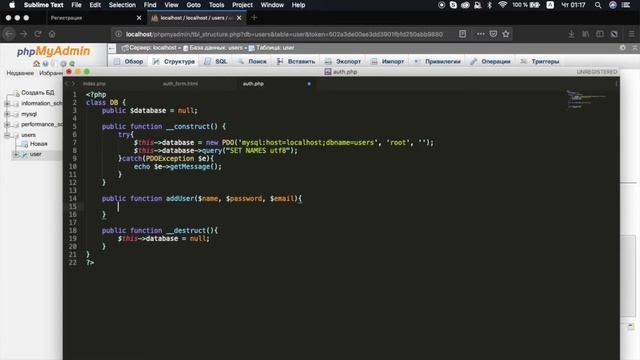Screen dimensions: 640x360
Task: Open Project menu
Action: click(242, 5)
